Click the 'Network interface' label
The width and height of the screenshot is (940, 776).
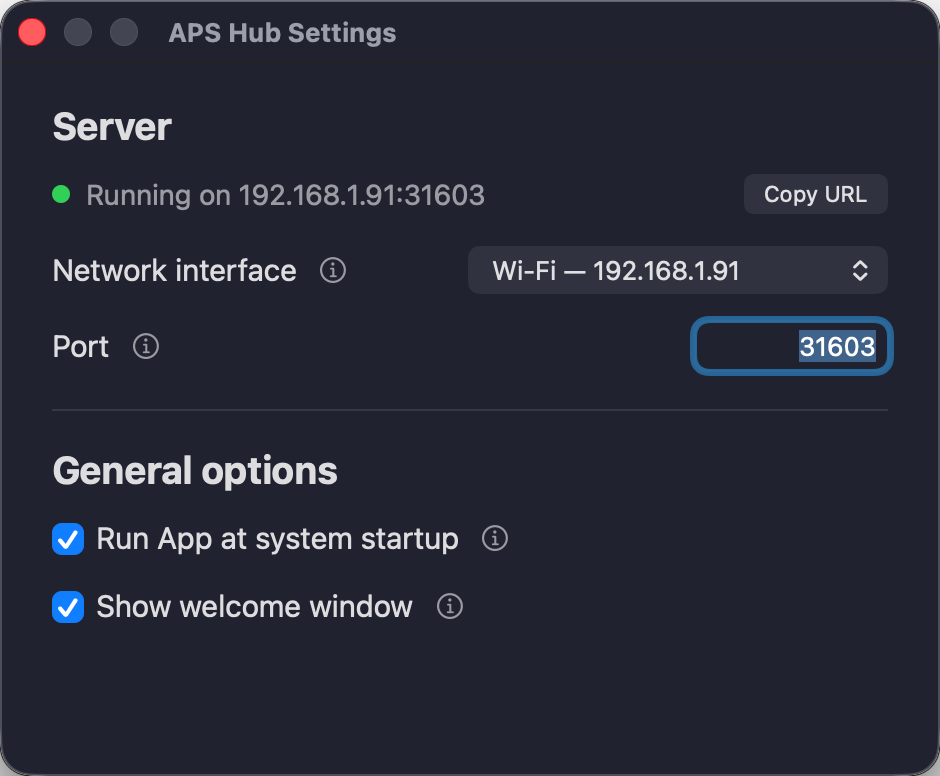[174, 271]
